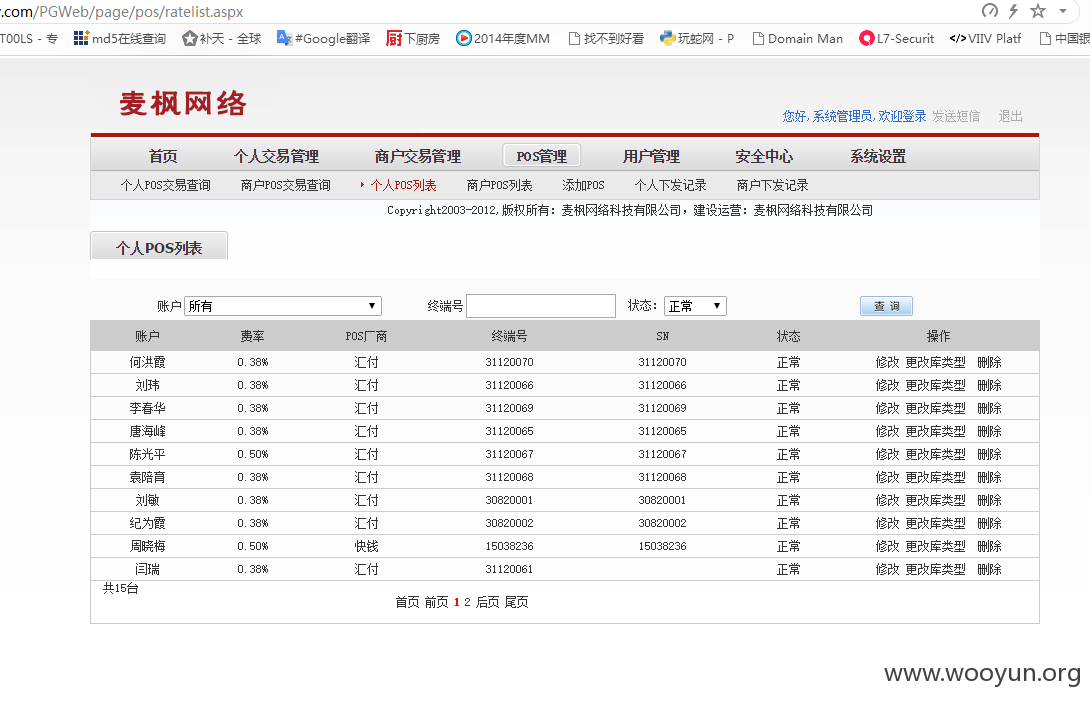Screen dimensions: 1090x702
Task: Click 更改库类型 for 周晓梅 row
Action: tap(936, 546)
